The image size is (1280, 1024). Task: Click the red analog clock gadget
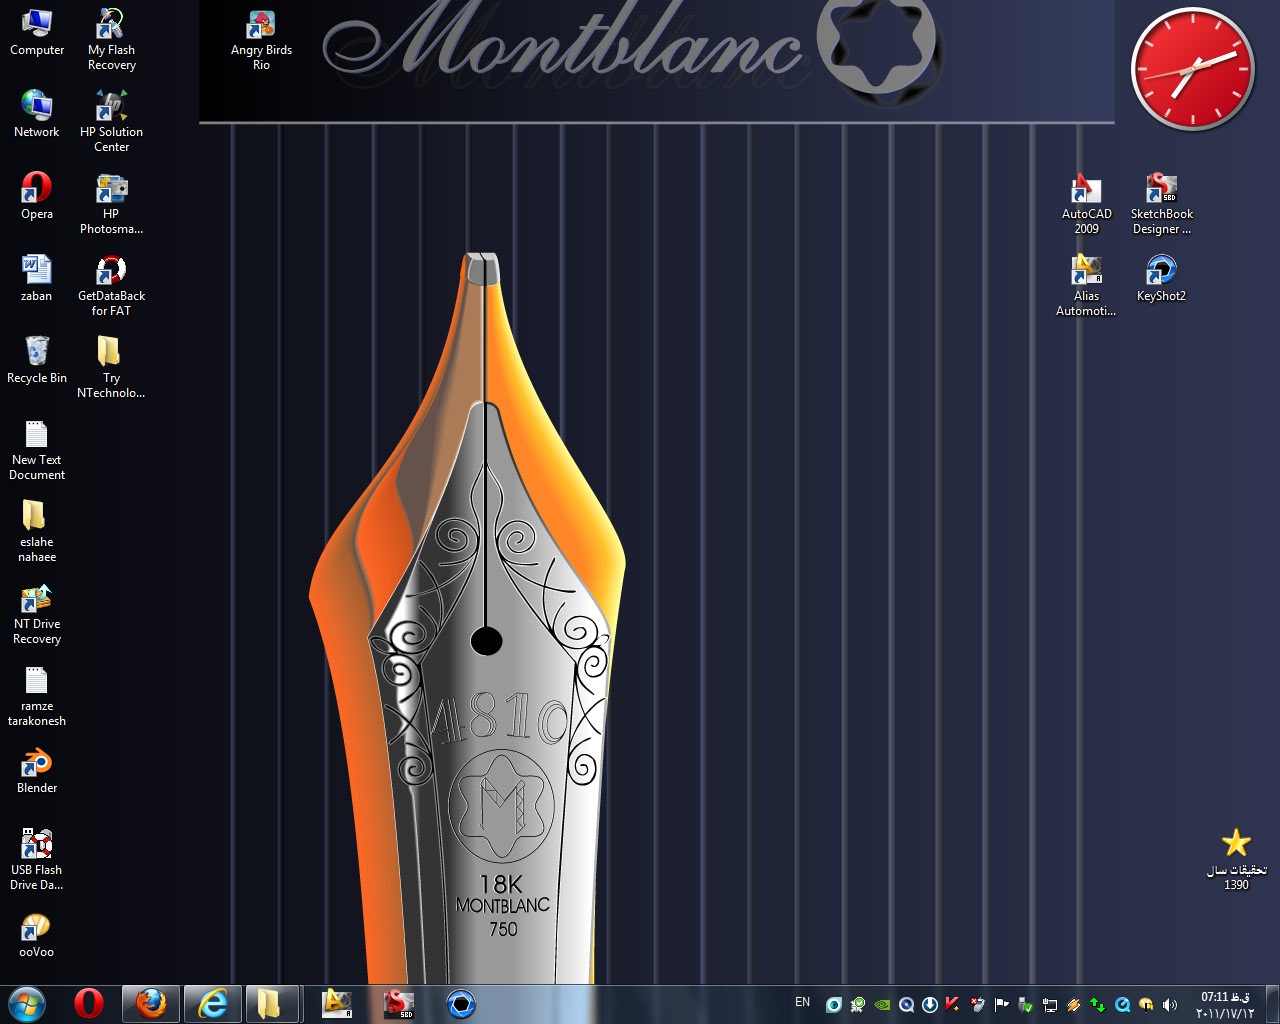pos(1192,69)
